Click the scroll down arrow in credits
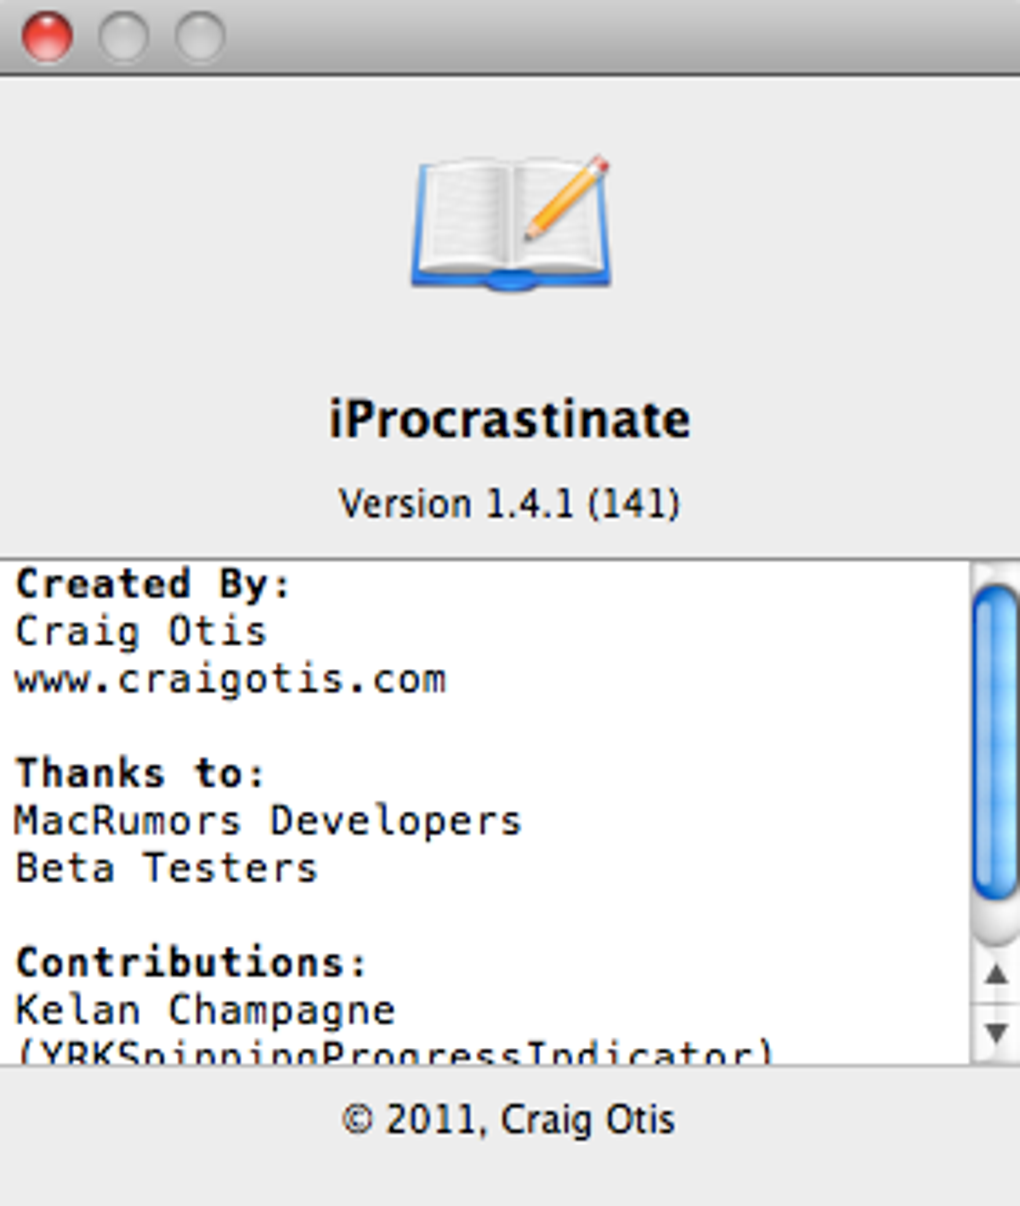The width and height of the screenshot is (1020, 1206). (996, 1032)
